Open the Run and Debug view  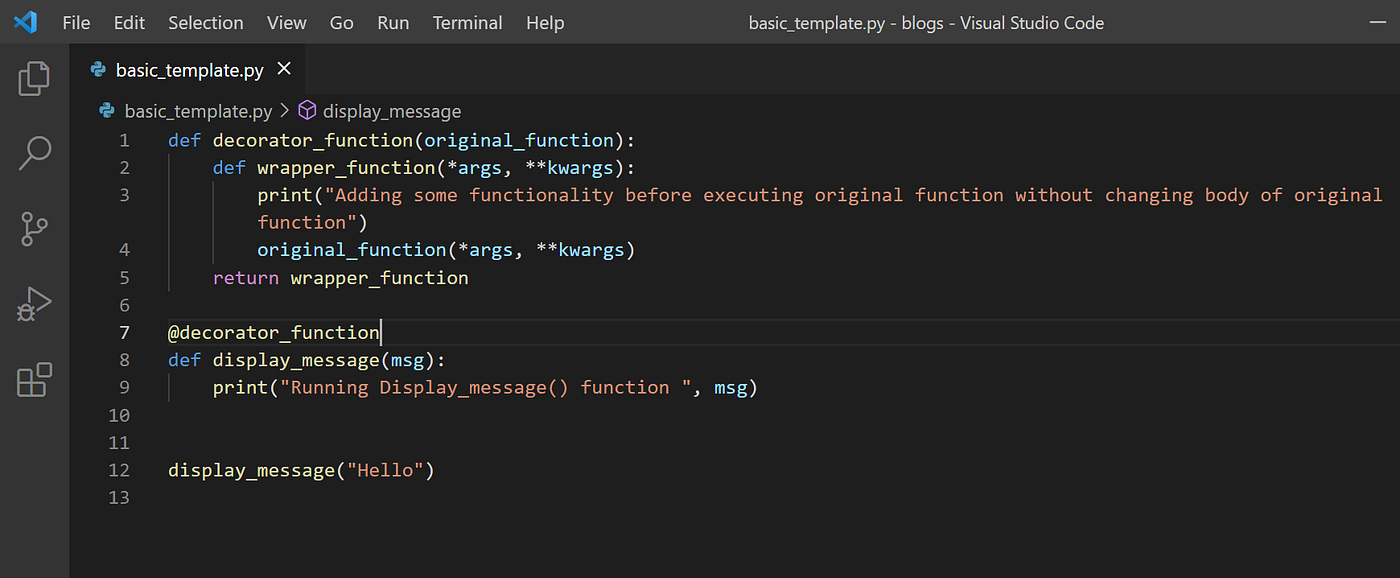(x=34, y=304)
